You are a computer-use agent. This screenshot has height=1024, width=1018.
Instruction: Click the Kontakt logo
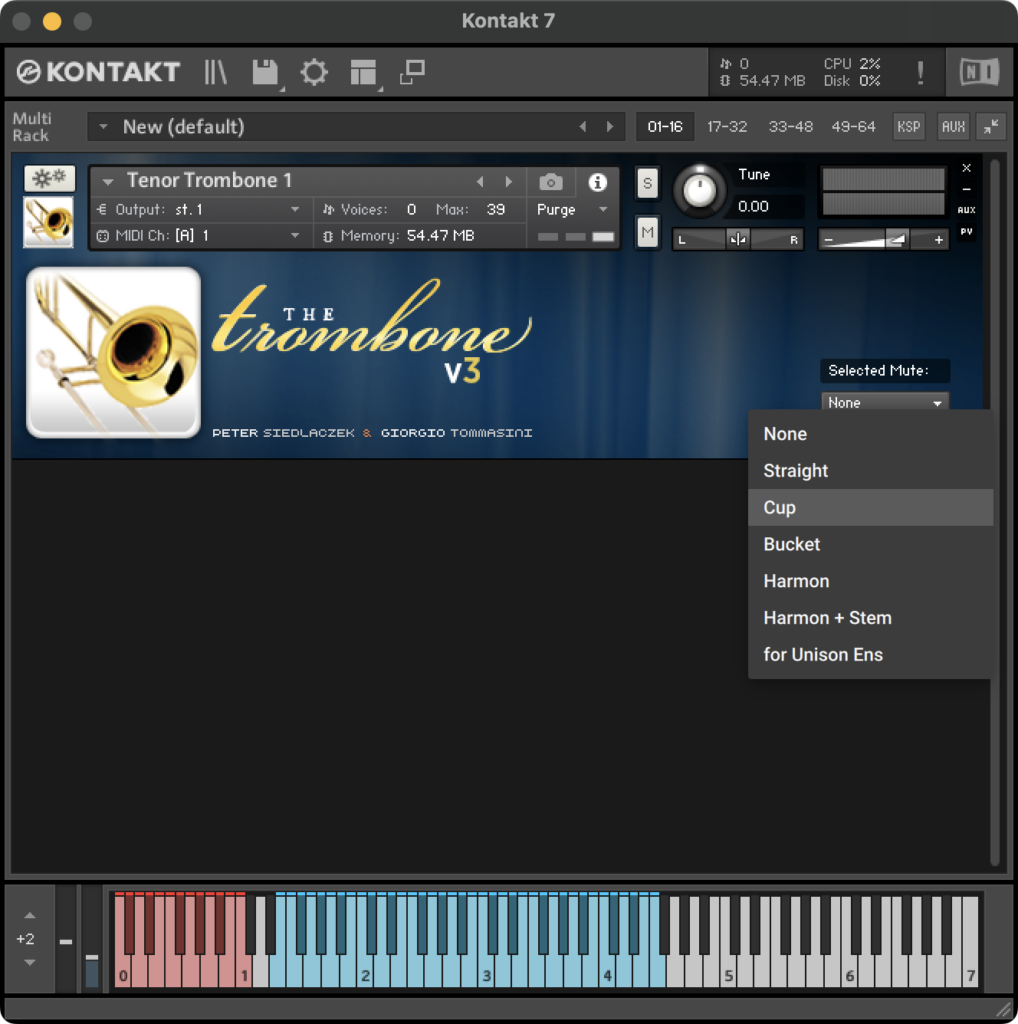(x=98, y=72)
